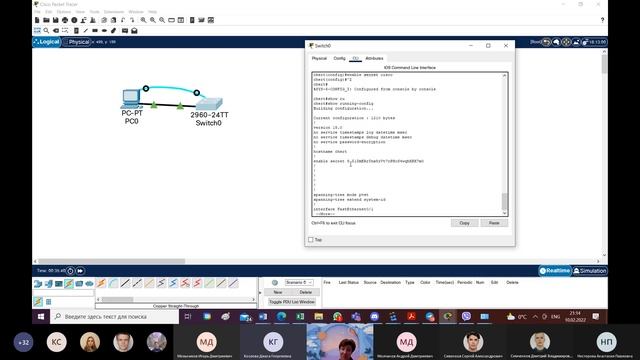Click the cable list horizontal scrollbar

click(x=117, y=299)
